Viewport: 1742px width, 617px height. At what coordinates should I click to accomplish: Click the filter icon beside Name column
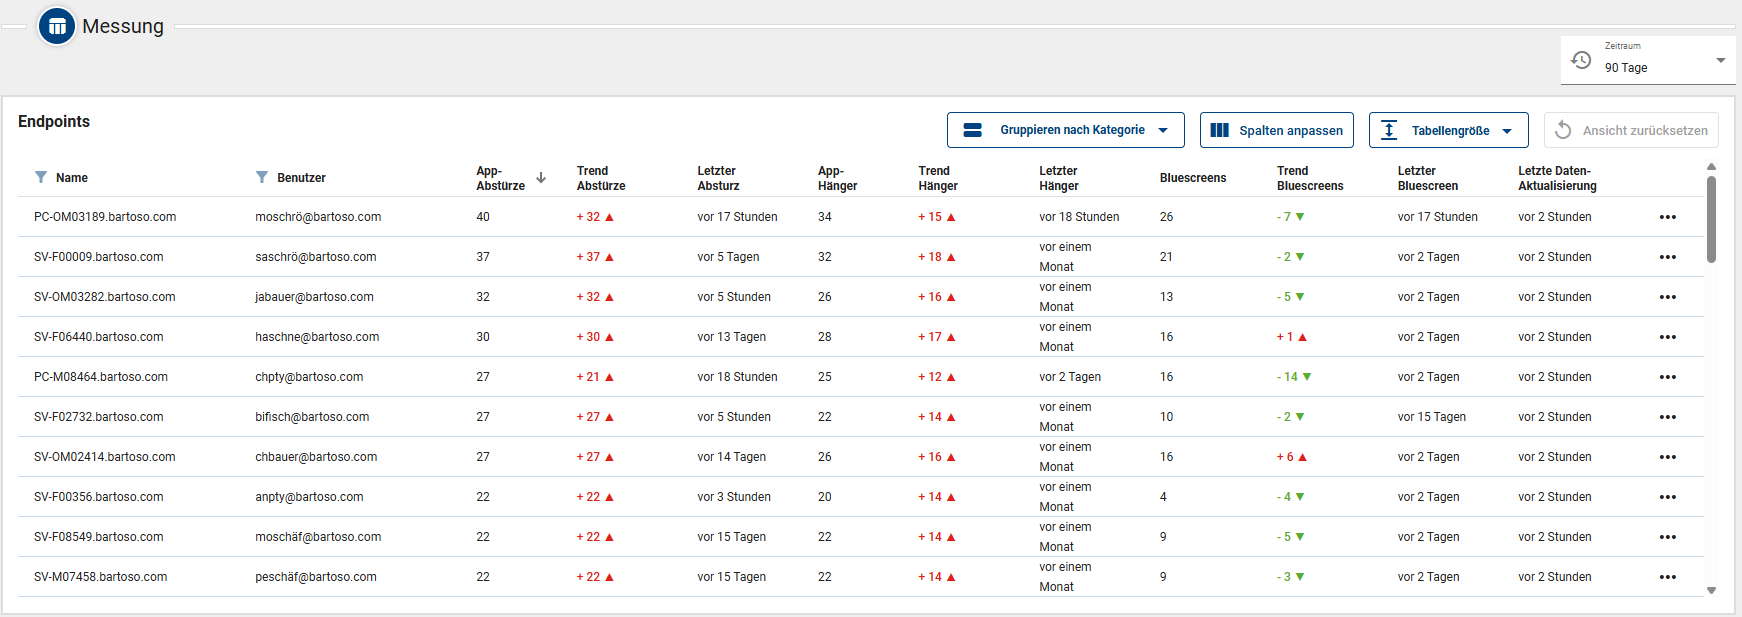(41, 177)
